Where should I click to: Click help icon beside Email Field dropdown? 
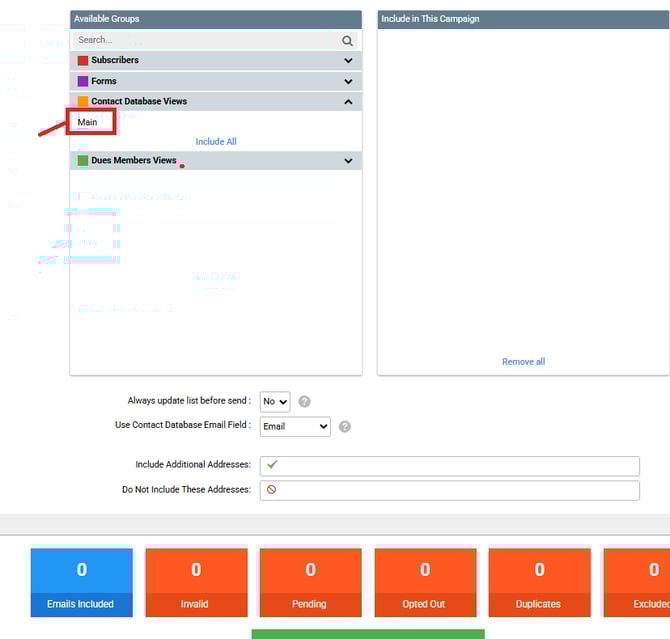point(344,426)
